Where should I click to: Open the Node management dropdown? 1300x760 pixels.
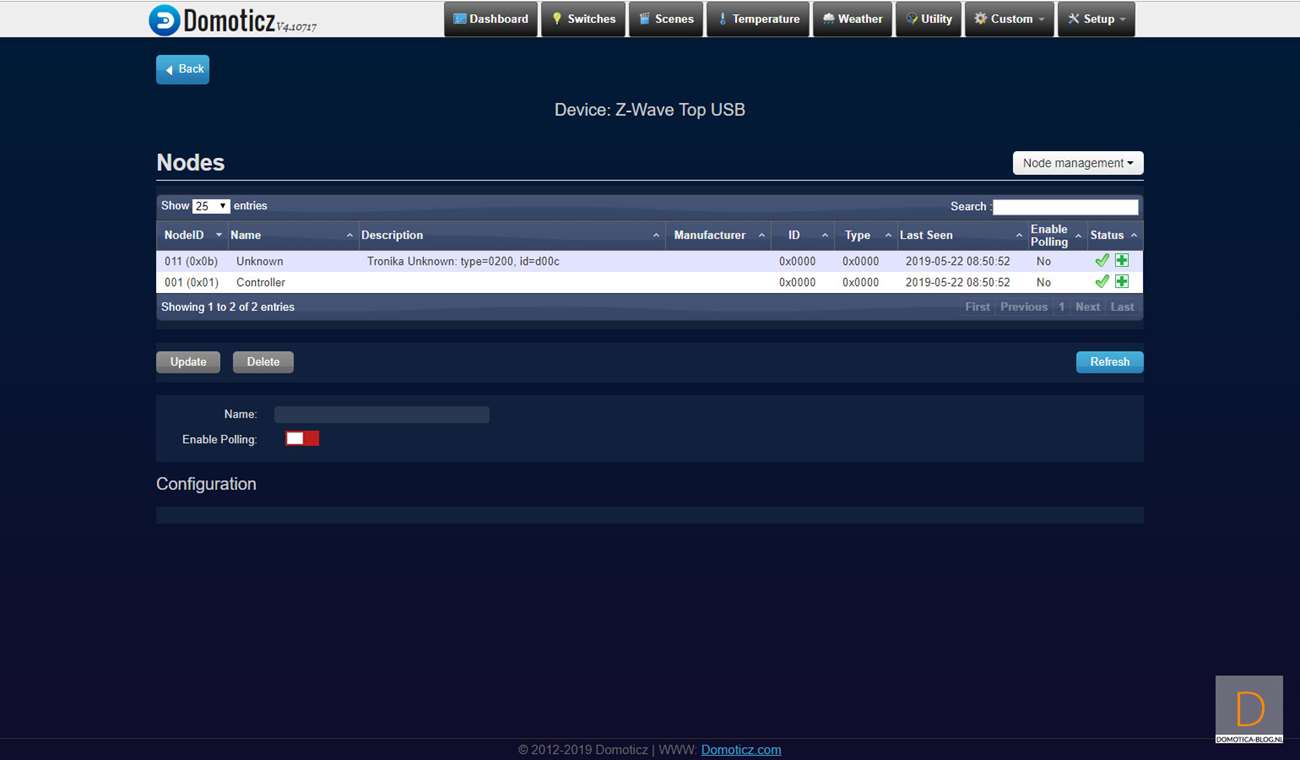pyautogui.click(x=1077, y=163)
